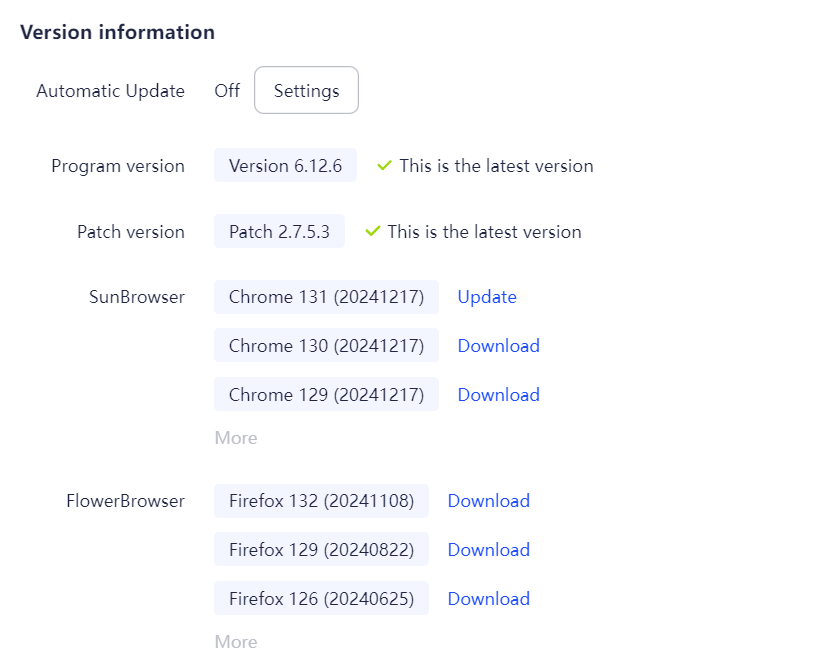Download Firefox 132 for FlowerBrowser
832x666 pixels.
[488, 501]
